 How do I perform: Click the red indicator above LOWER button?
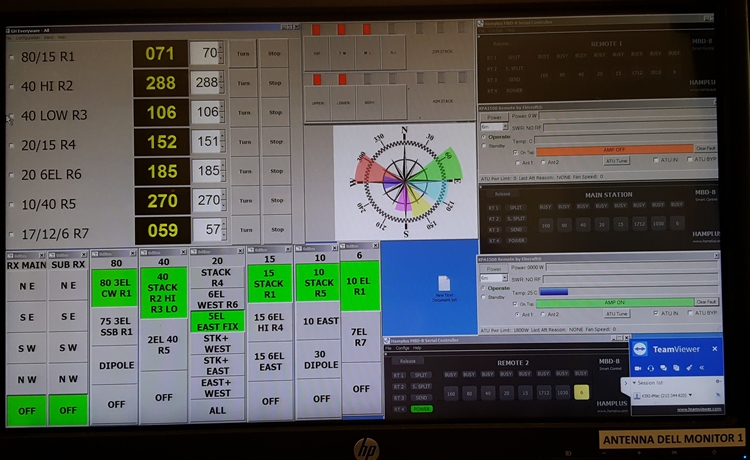click(x=342, y=79)
